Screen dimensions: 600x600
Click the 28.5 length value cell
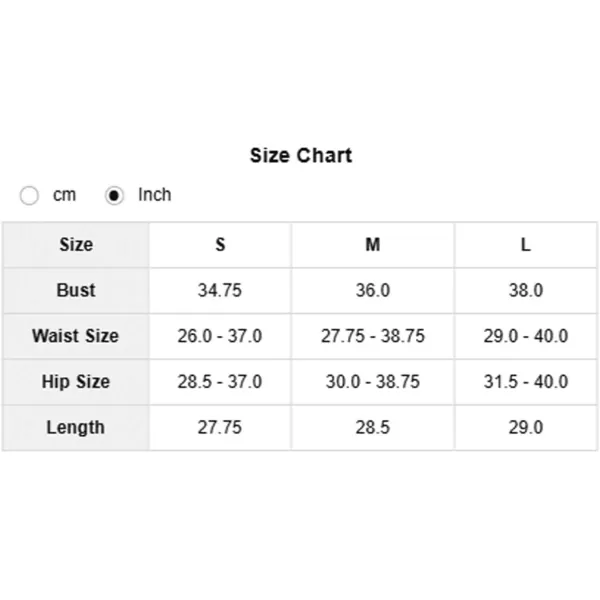(x=373, y=427)
